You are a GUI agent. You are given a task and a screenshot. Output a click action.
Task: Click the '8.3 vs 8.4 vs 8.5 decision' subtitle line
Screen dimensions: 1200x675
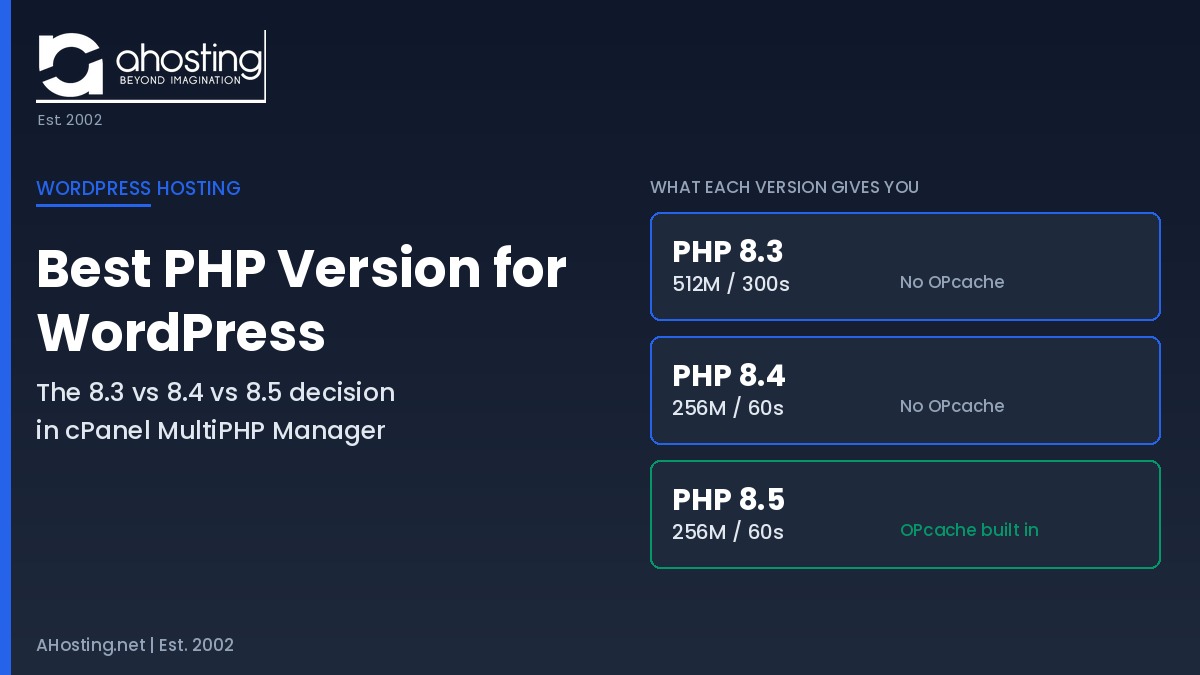(215, 392)
